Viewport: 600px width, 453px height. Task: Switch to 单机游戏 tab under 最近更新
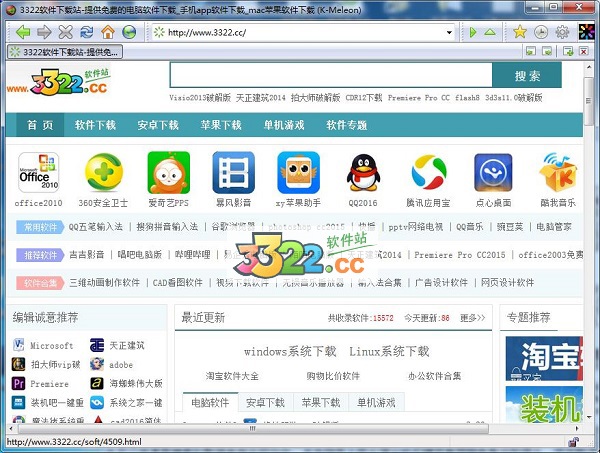pyautogui.click(x=376, y=402)
